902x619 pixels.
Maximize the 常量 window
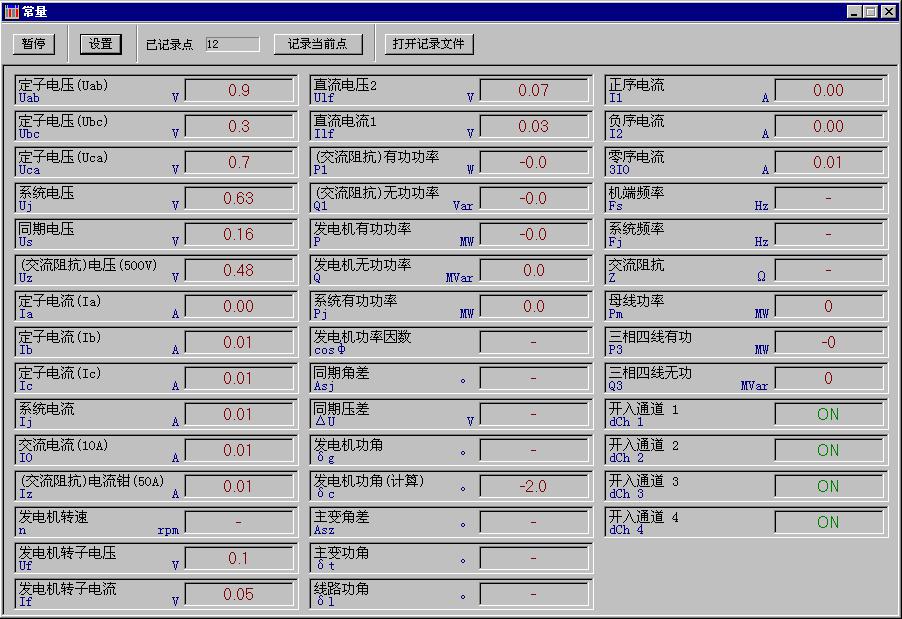871,11
